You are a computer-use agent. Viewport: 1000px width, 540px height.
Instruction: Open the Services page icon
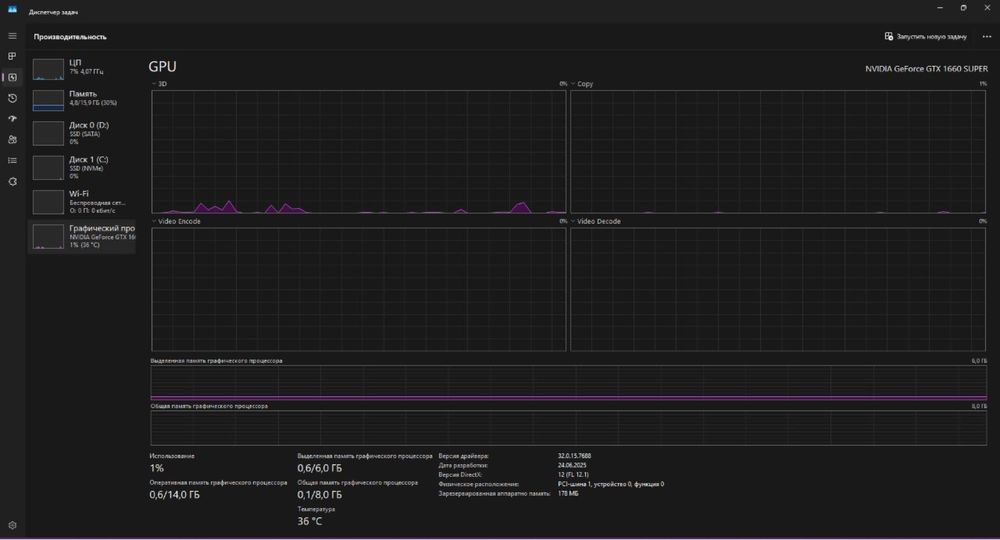(12, 182)
